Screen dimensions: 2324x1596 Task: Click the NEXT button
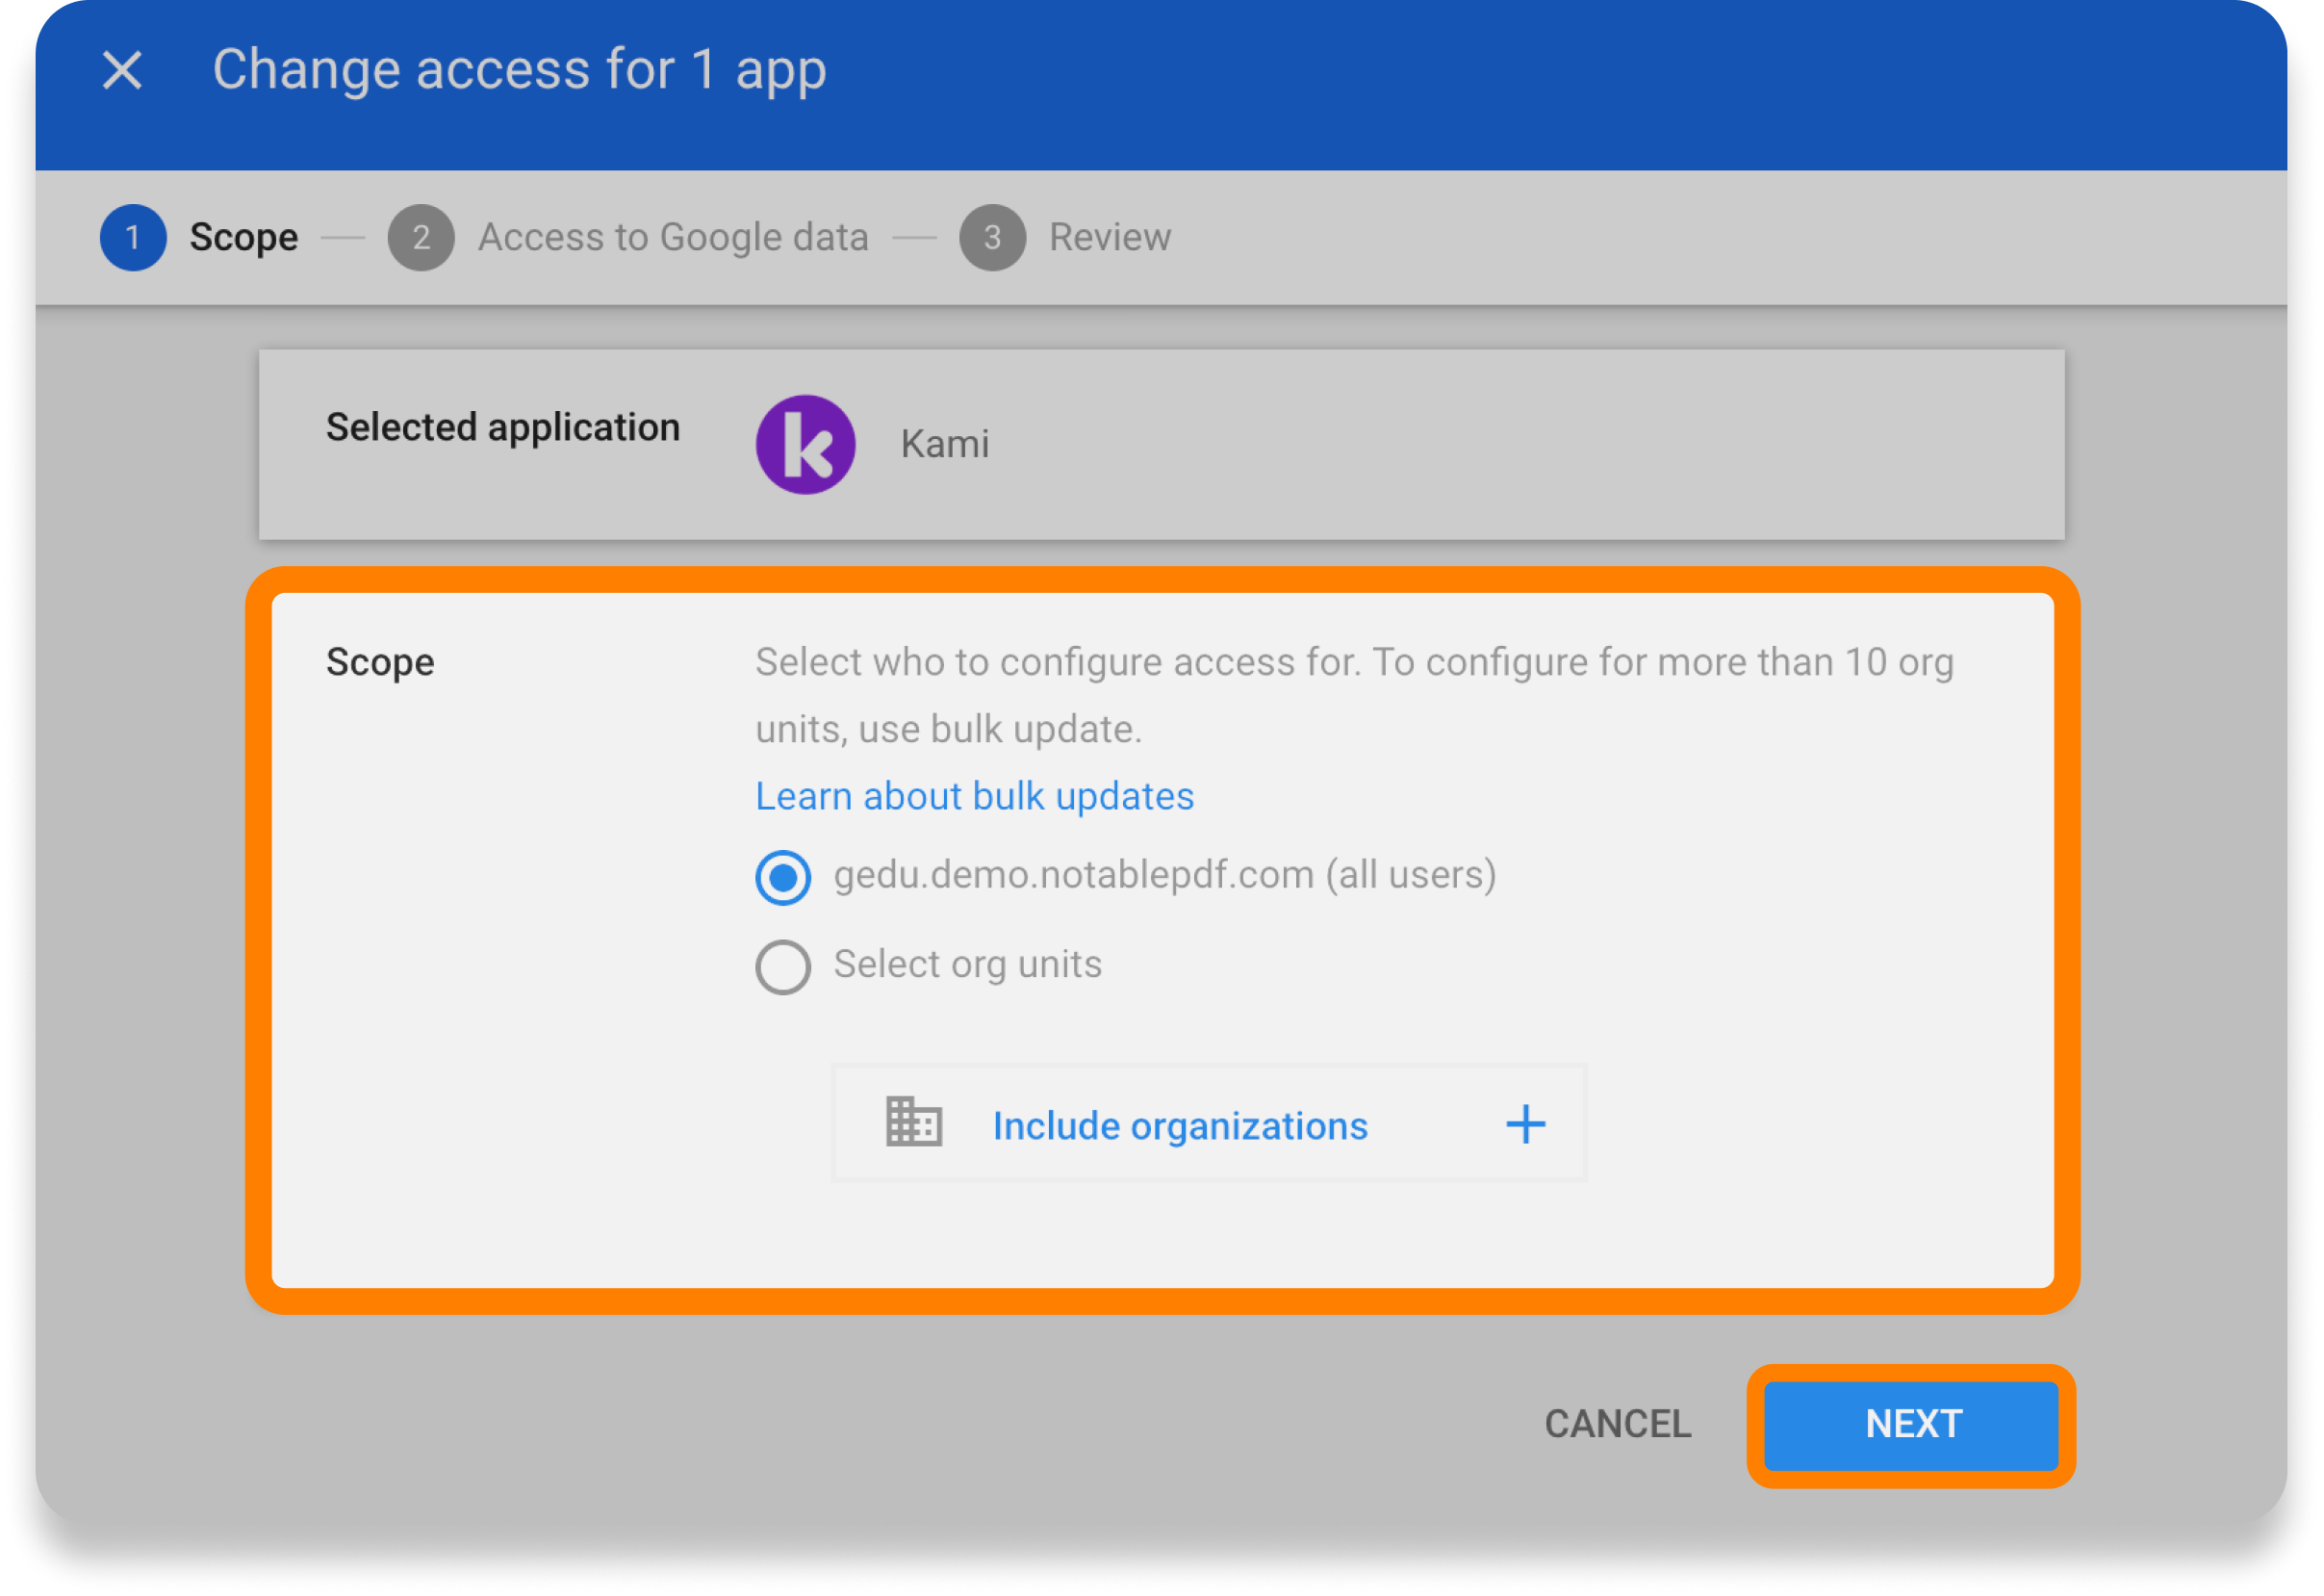tap(1911, 1425)
